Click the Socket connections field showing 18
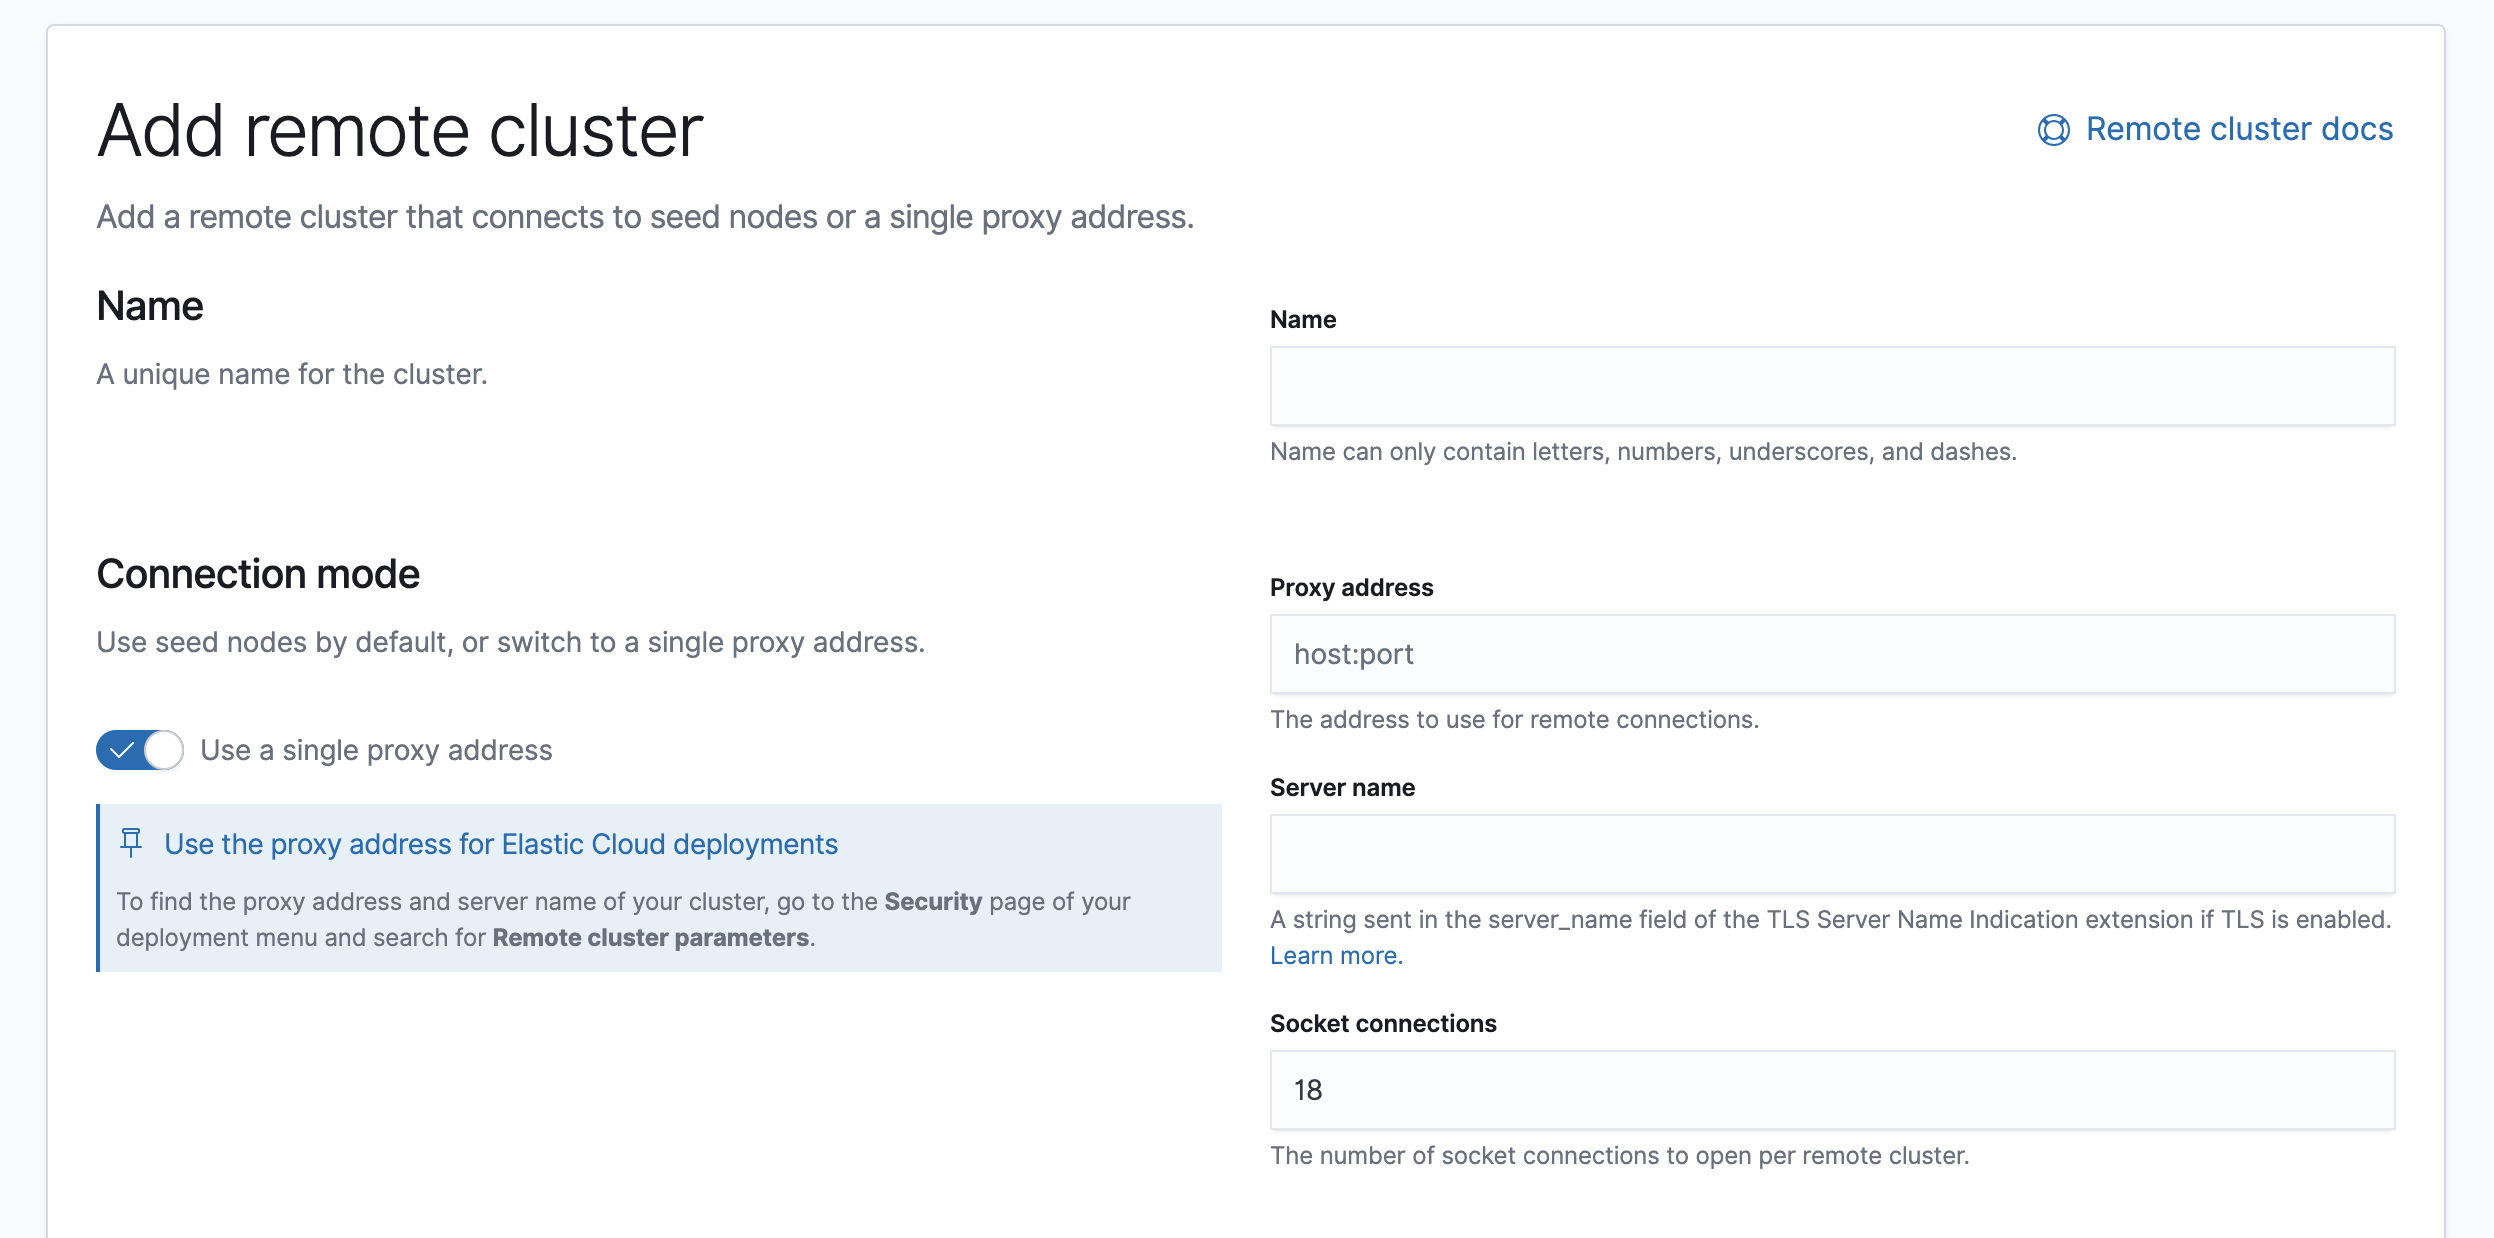The height and width of the screenshot is (1238, 2494). 1831,1090
